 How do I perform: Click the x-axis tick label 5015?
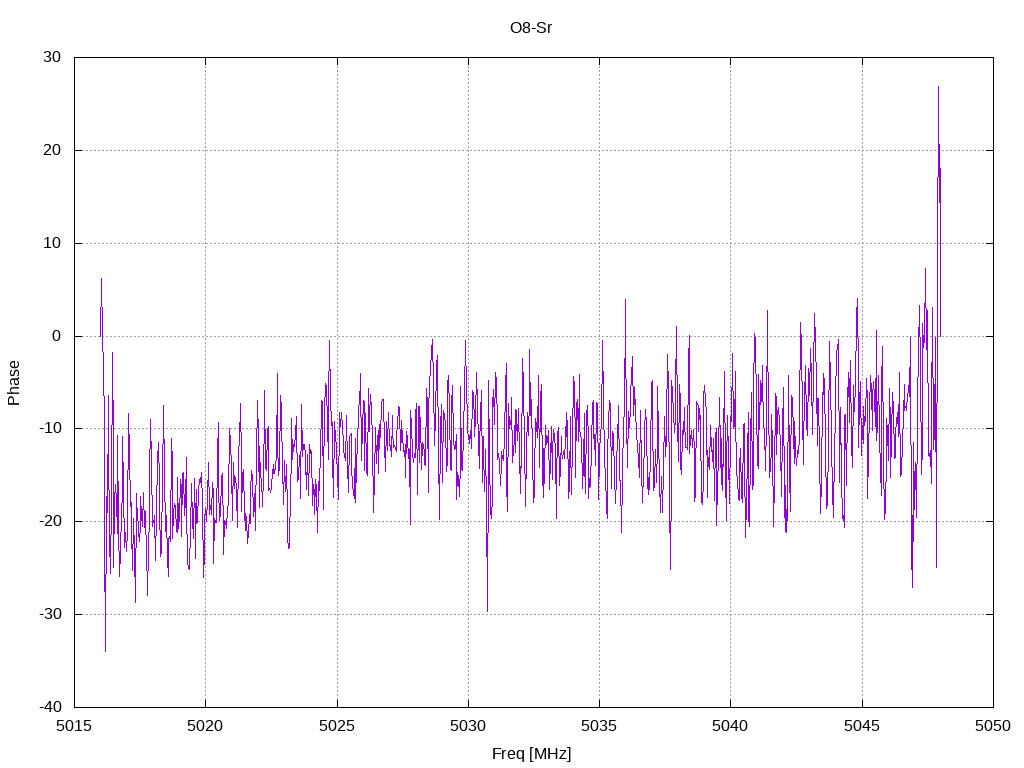74,726
